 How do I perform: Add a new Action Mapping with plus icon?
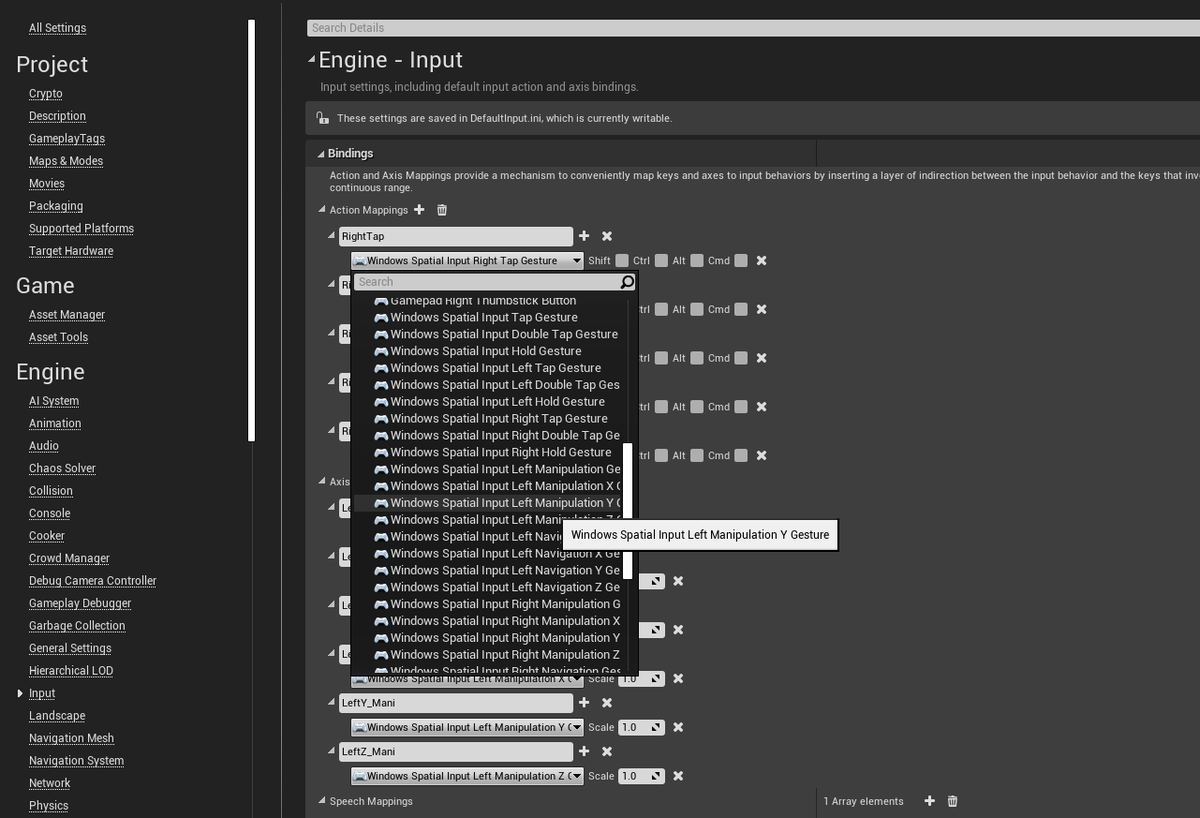point(419,210)
